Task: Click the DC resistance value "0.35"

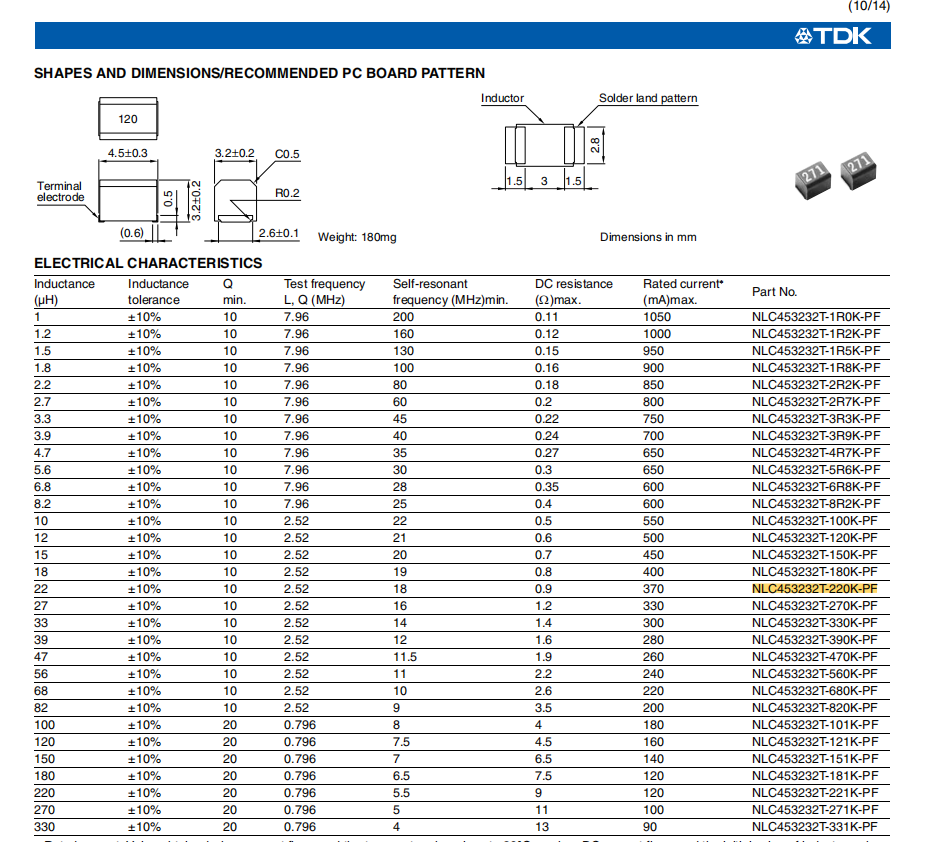Action: coord(547,487)
